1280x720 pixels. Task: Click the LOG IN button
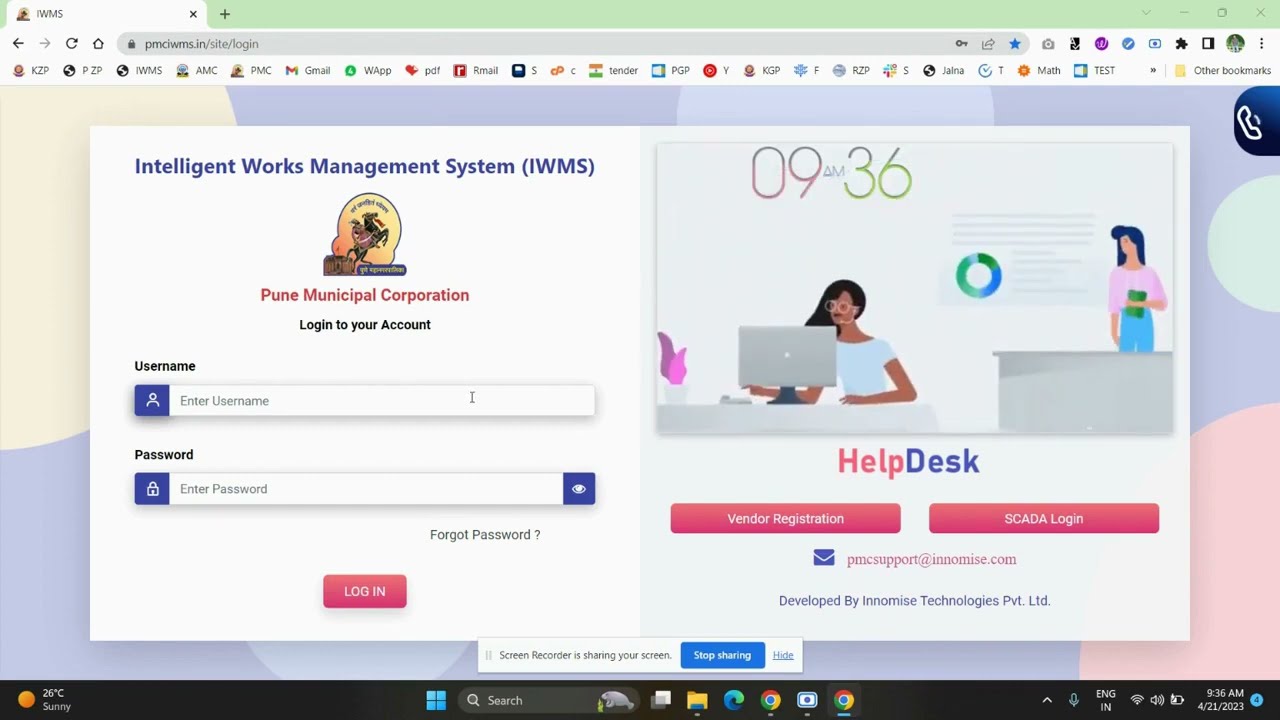point(365,591)
